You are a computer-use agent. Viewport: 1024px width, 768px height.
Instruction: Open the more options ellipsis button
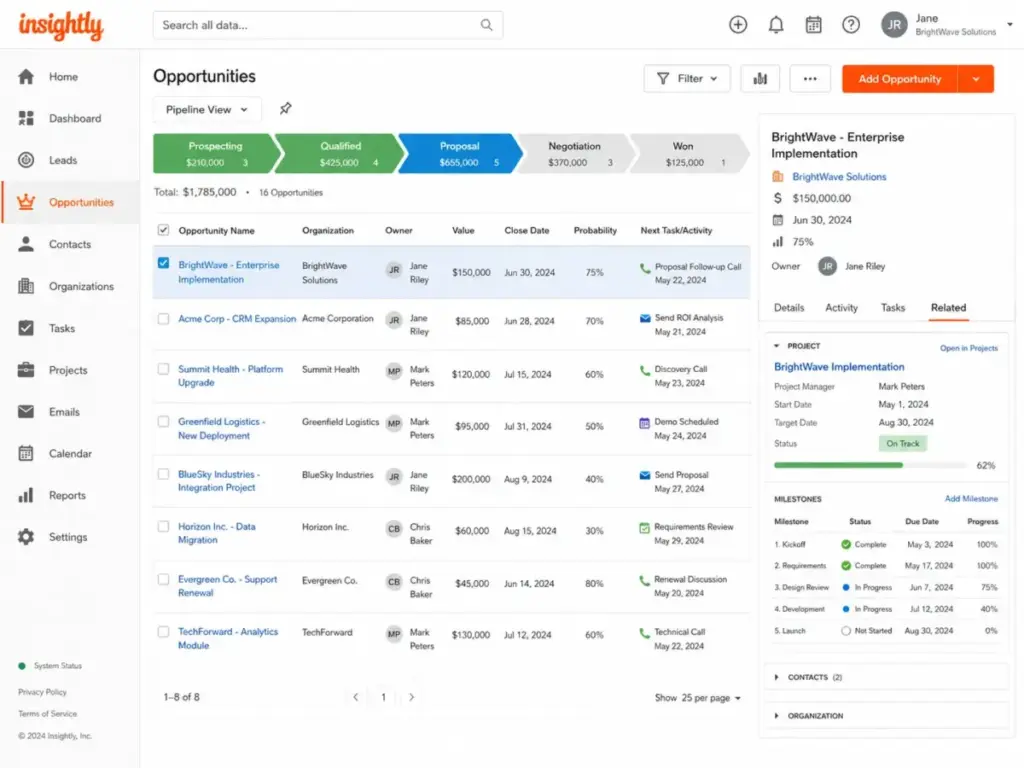tap(810, 78)
